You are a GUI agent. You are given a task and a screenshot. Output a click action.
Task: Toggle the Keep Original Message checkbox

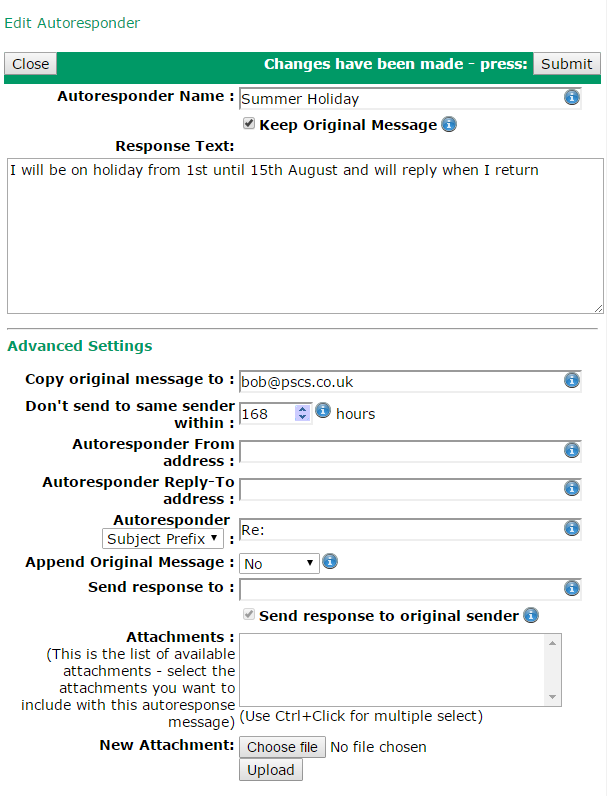(x=249, y=123)
